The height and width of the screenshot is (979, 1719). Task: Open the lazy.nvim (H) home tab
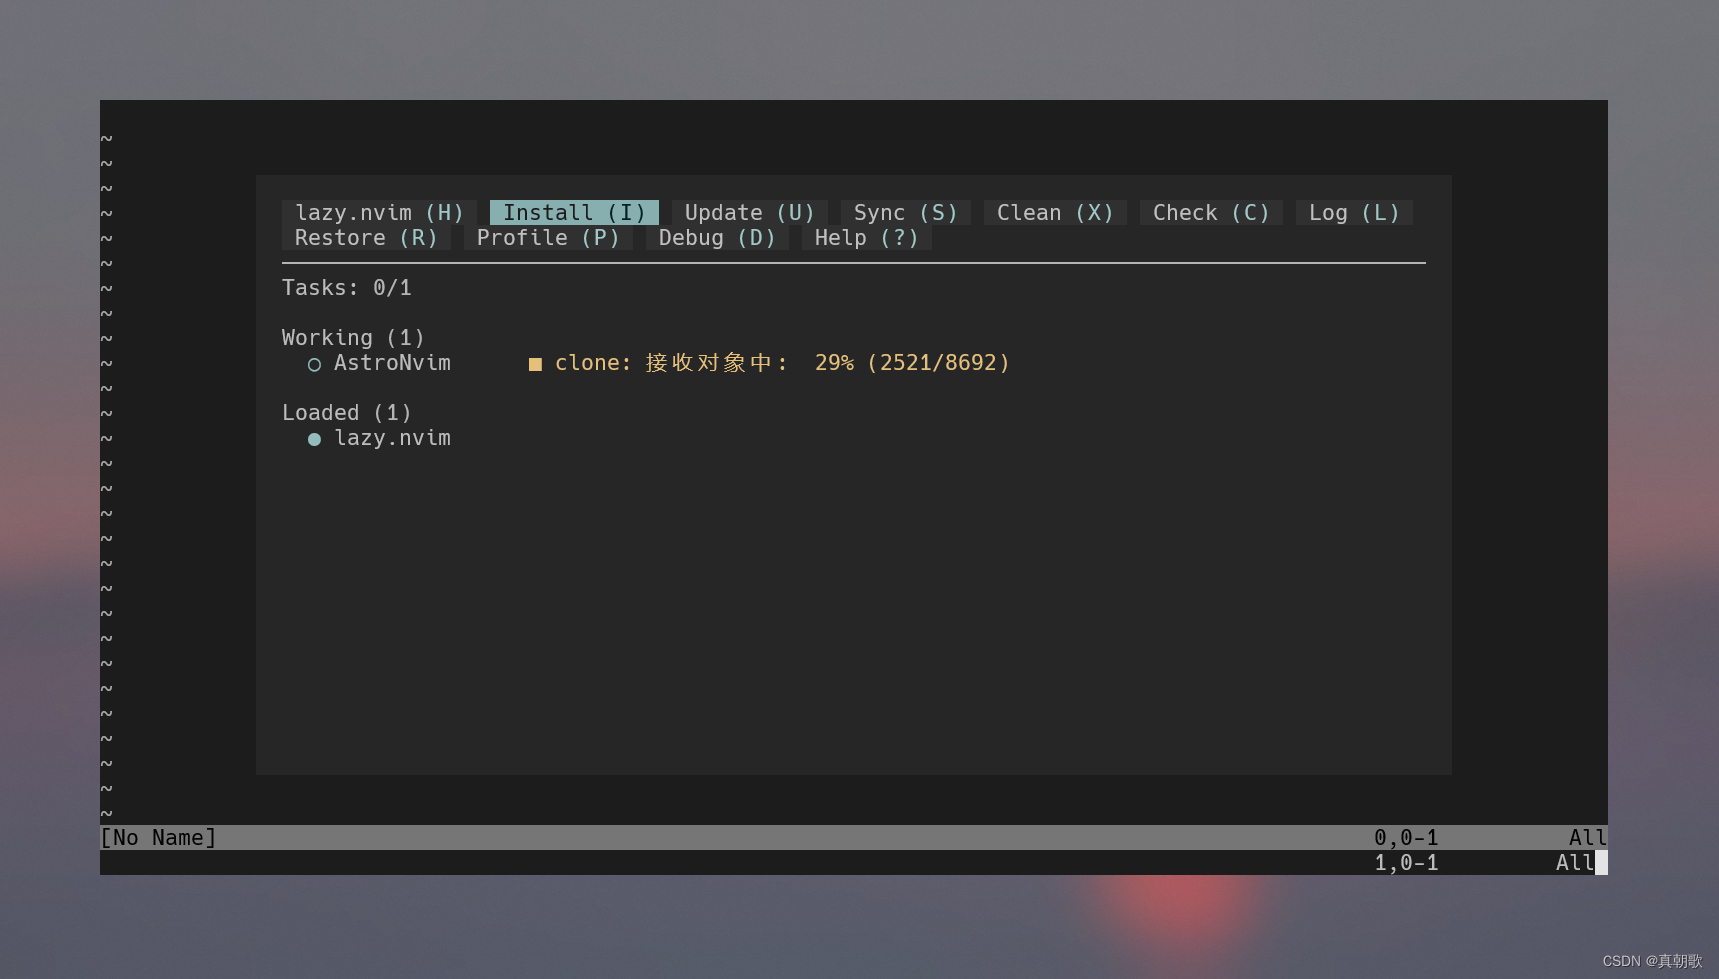tap(379, 213)
